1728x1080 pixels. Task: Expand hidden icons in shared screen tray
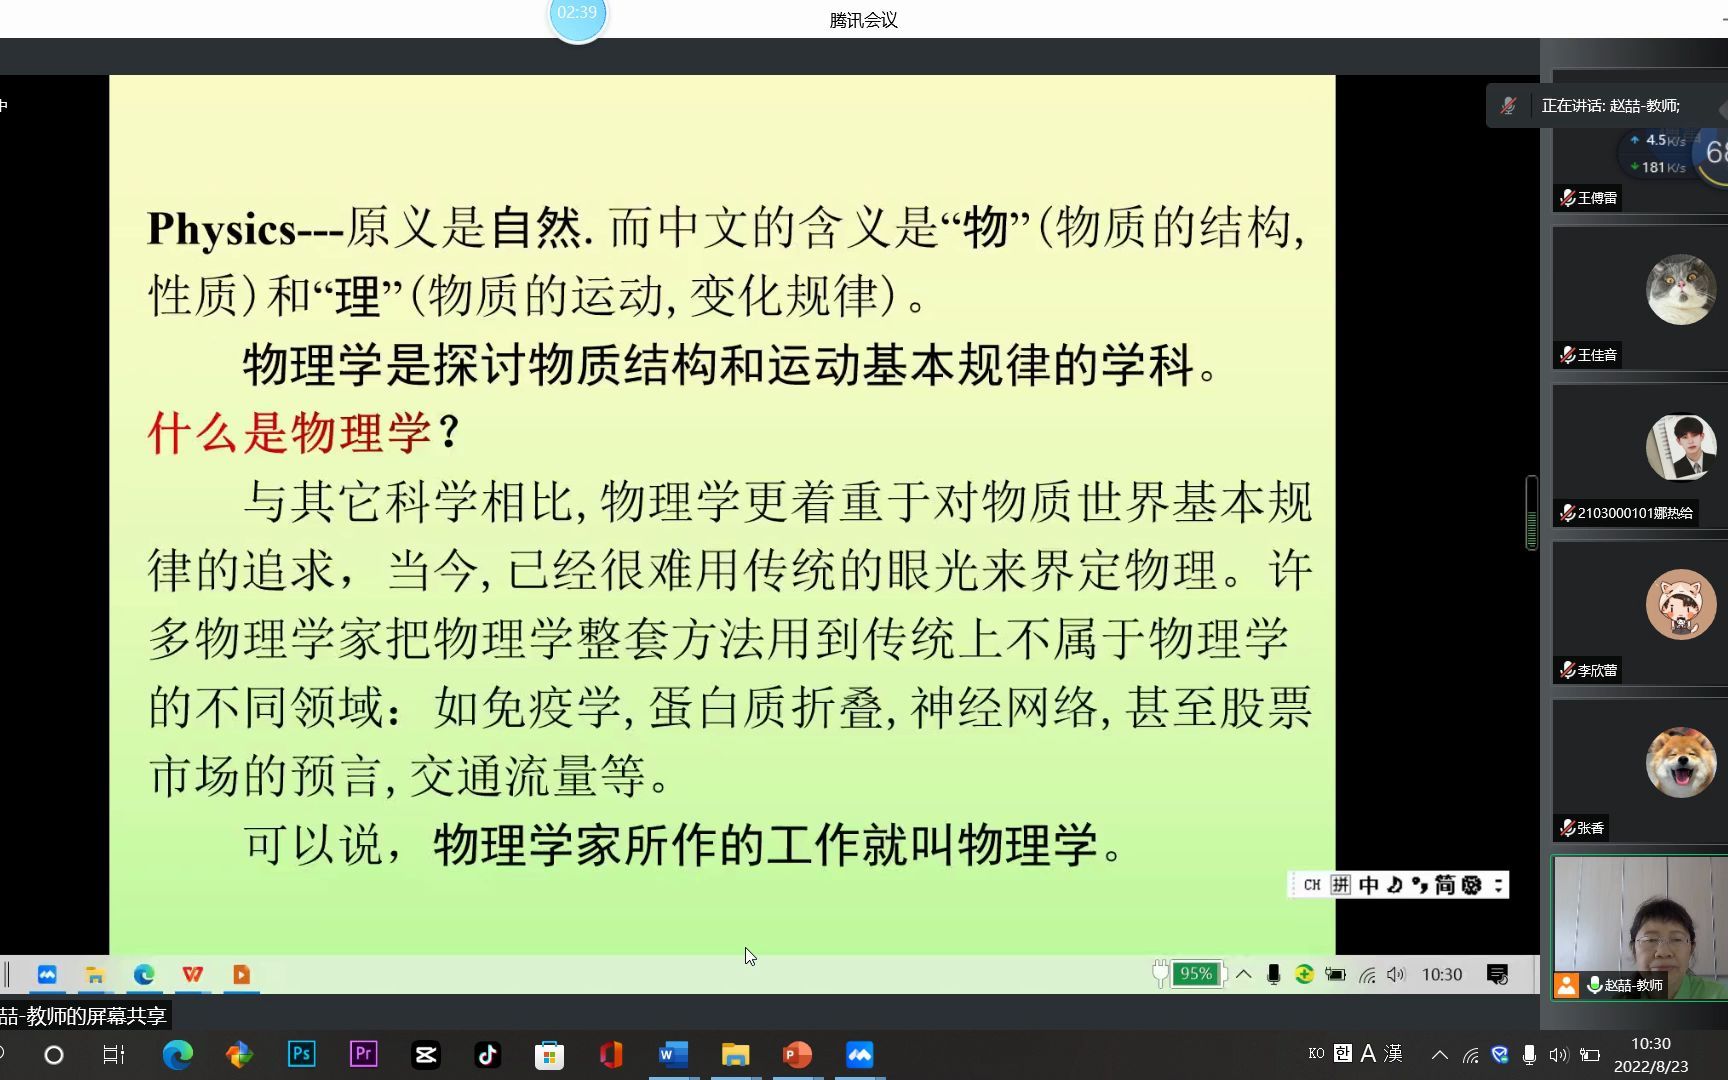(1243, 974)
